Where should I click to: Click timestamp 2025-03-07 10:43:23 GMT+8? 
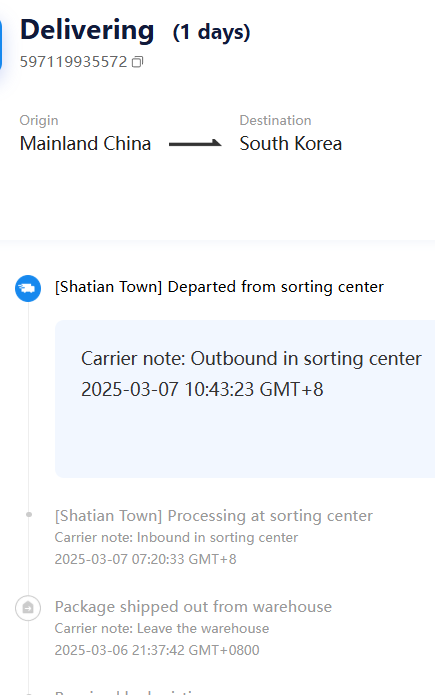[x=202, y=390]
